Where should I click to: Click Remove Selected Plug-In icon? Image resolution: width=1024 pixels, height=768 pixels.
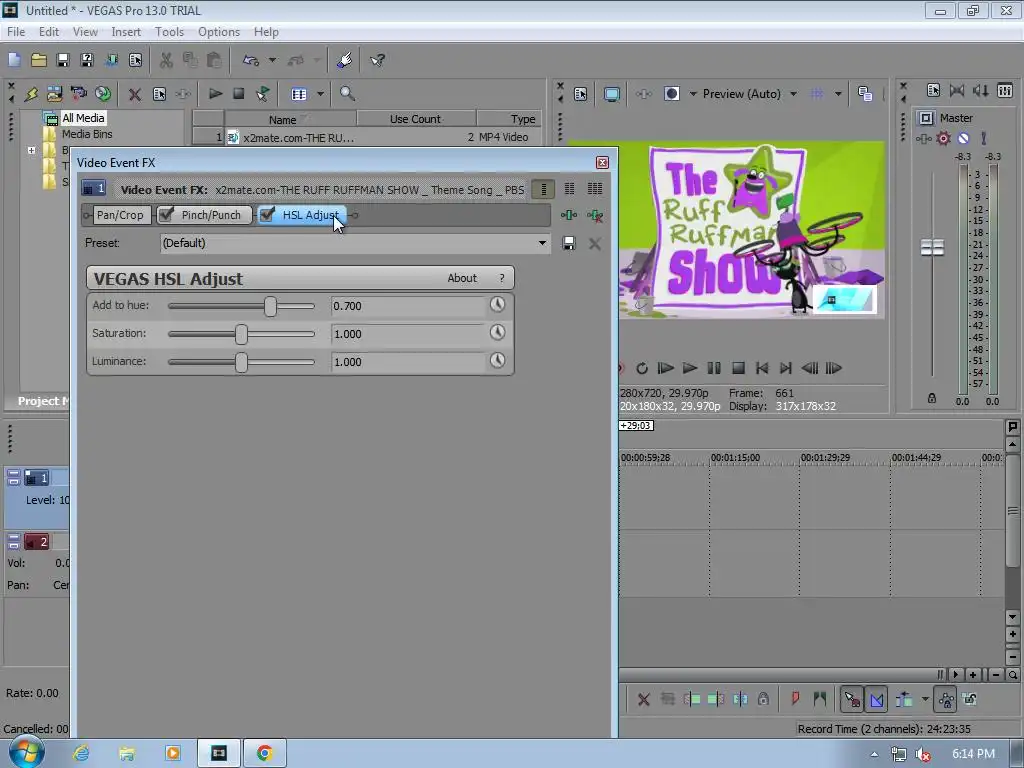(x=595, y=215)
